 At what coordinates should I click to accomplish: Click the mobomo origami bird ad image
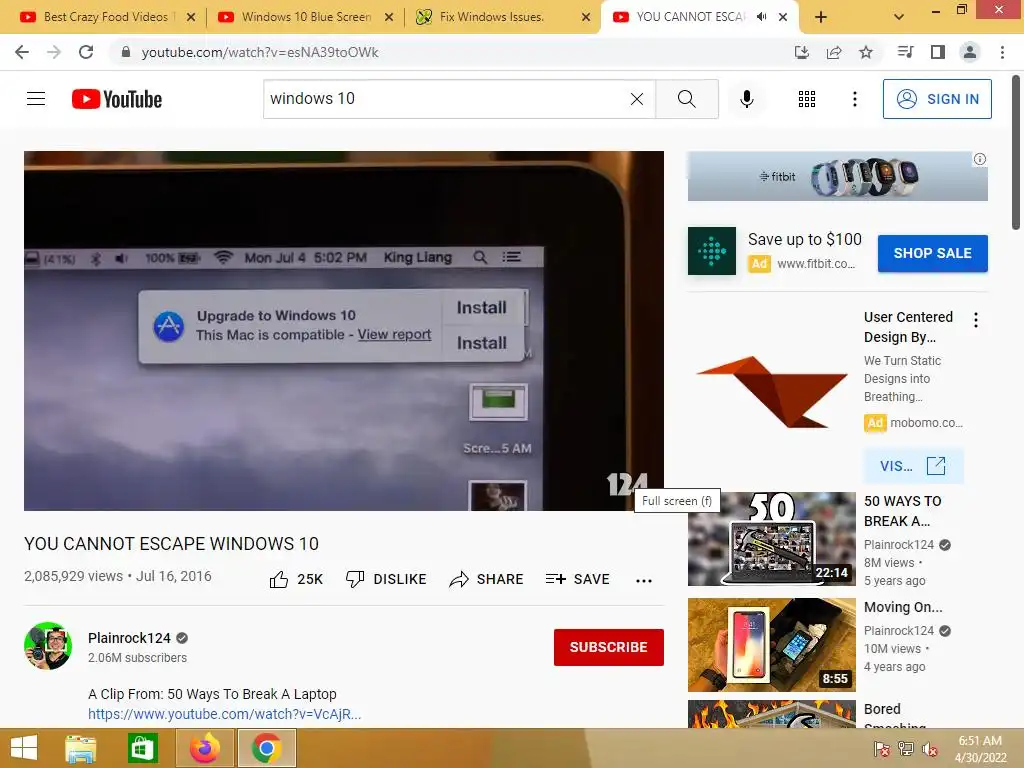[x=771, y=392]
